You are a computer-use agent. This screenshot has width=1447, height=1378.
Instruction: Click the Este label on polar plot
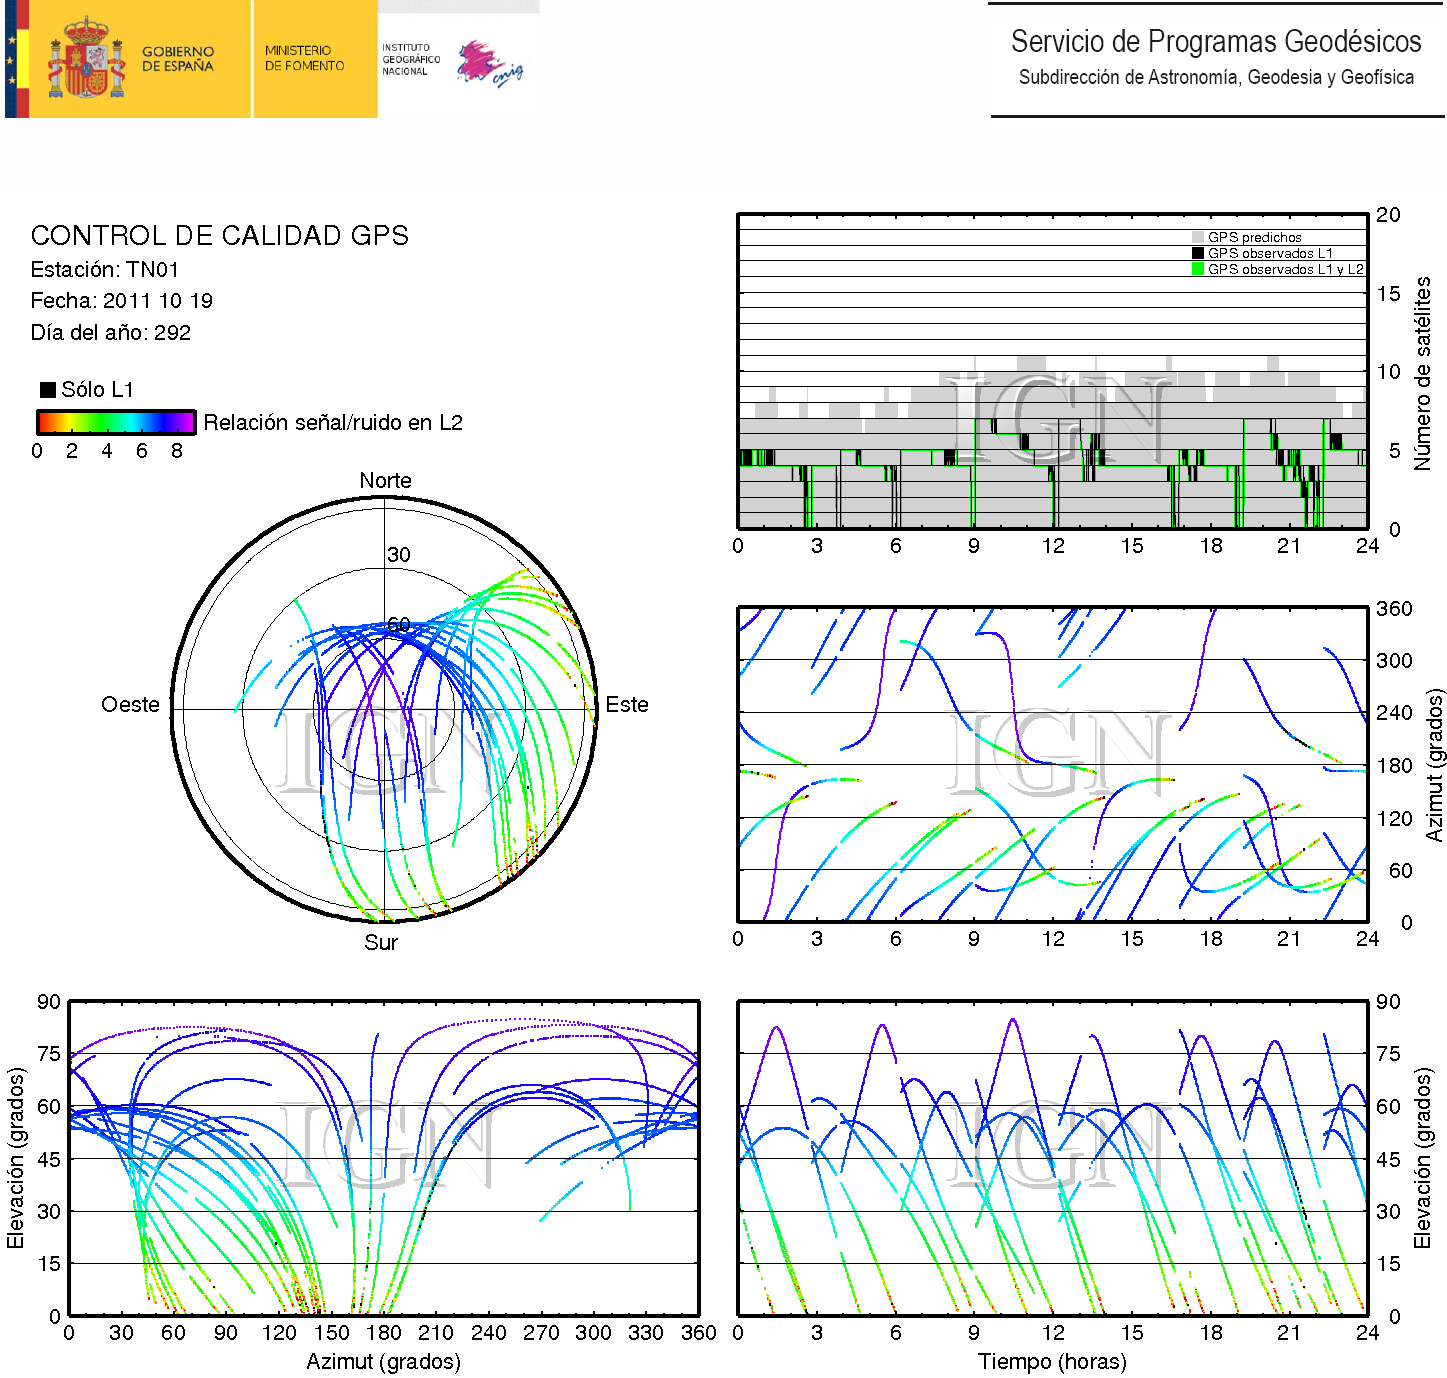coord(627,705)
